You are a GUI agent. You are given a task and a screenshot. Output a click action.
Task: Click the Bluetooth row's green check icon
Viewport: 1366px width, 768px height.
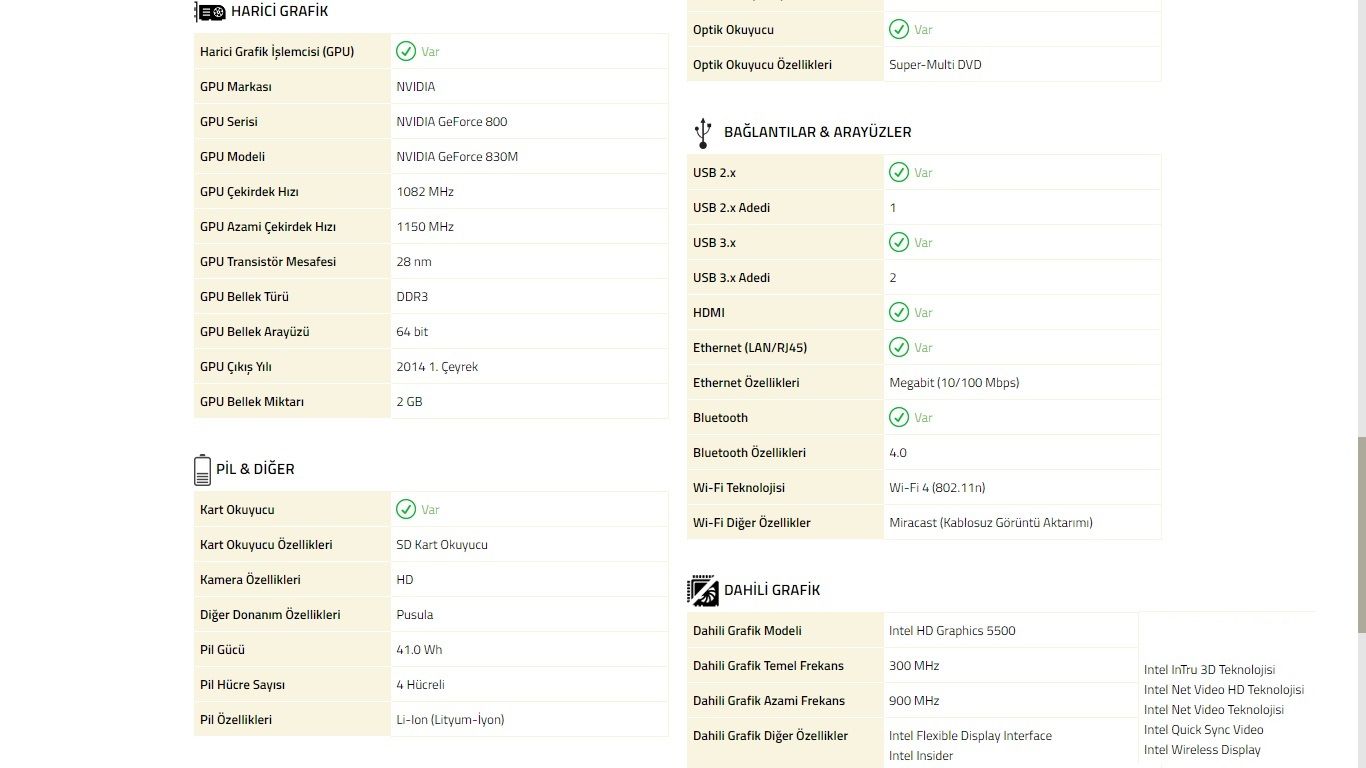click(x=899, y=418)
